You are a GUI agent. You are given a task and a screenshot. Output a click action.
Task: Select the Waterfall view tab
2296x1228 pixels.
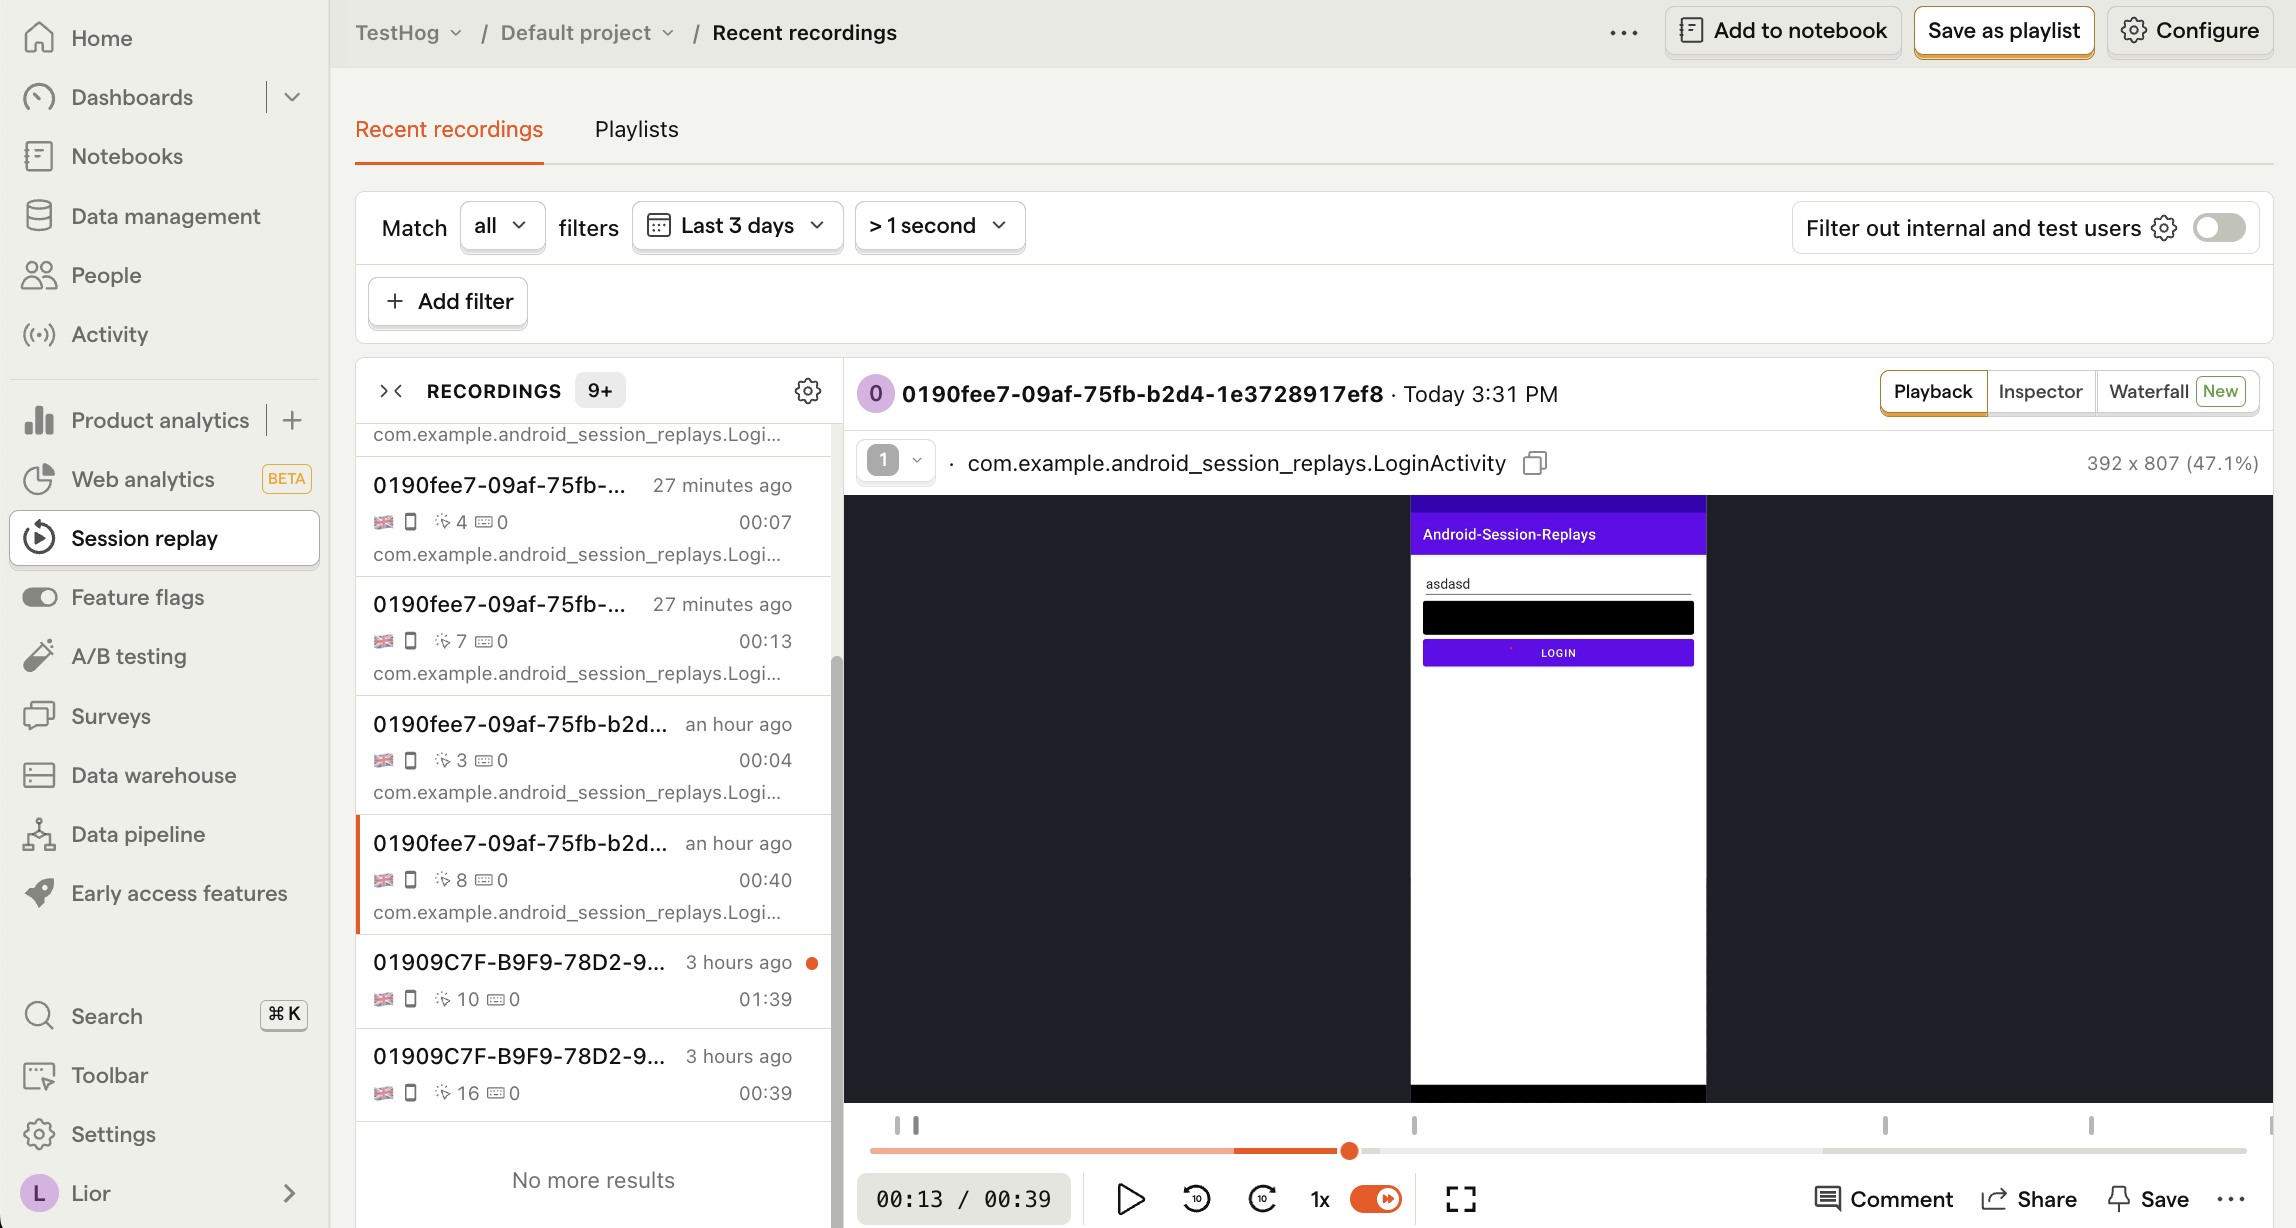click(x=2177, y=391)
